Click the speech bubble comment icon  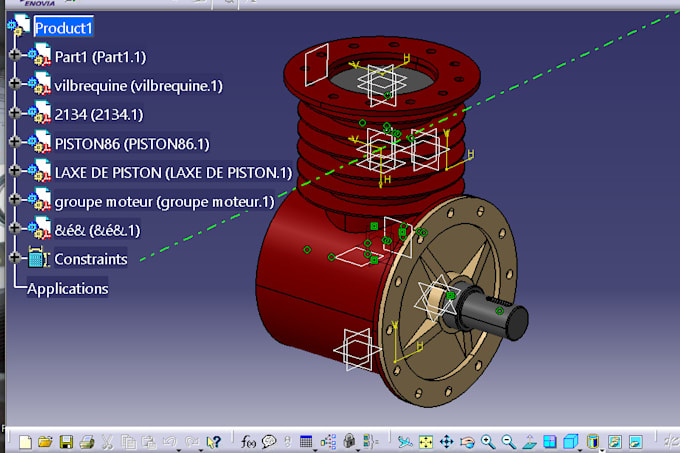[269, 442]
